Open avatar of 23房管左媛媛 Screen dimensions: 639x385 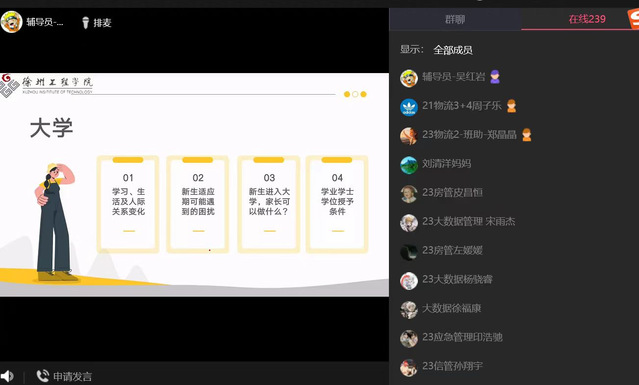click(409, 252)
